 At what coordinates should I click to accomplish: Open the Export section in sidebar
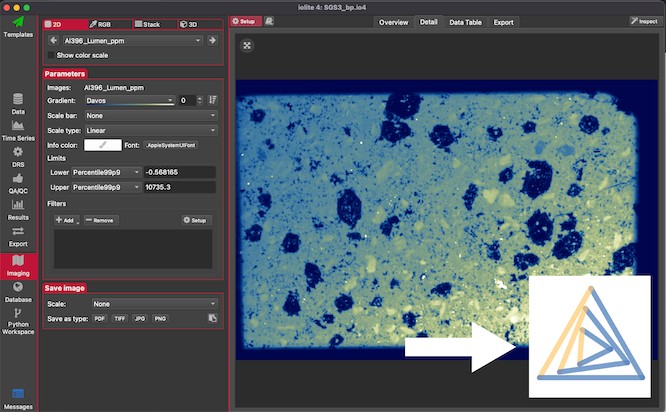[x=18, y=237]
